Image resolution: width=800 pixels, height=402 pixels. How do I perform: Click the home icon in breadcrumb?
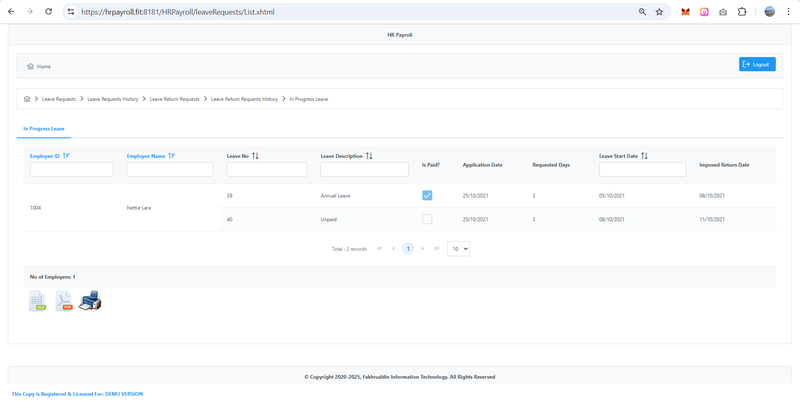click(27, 99)
